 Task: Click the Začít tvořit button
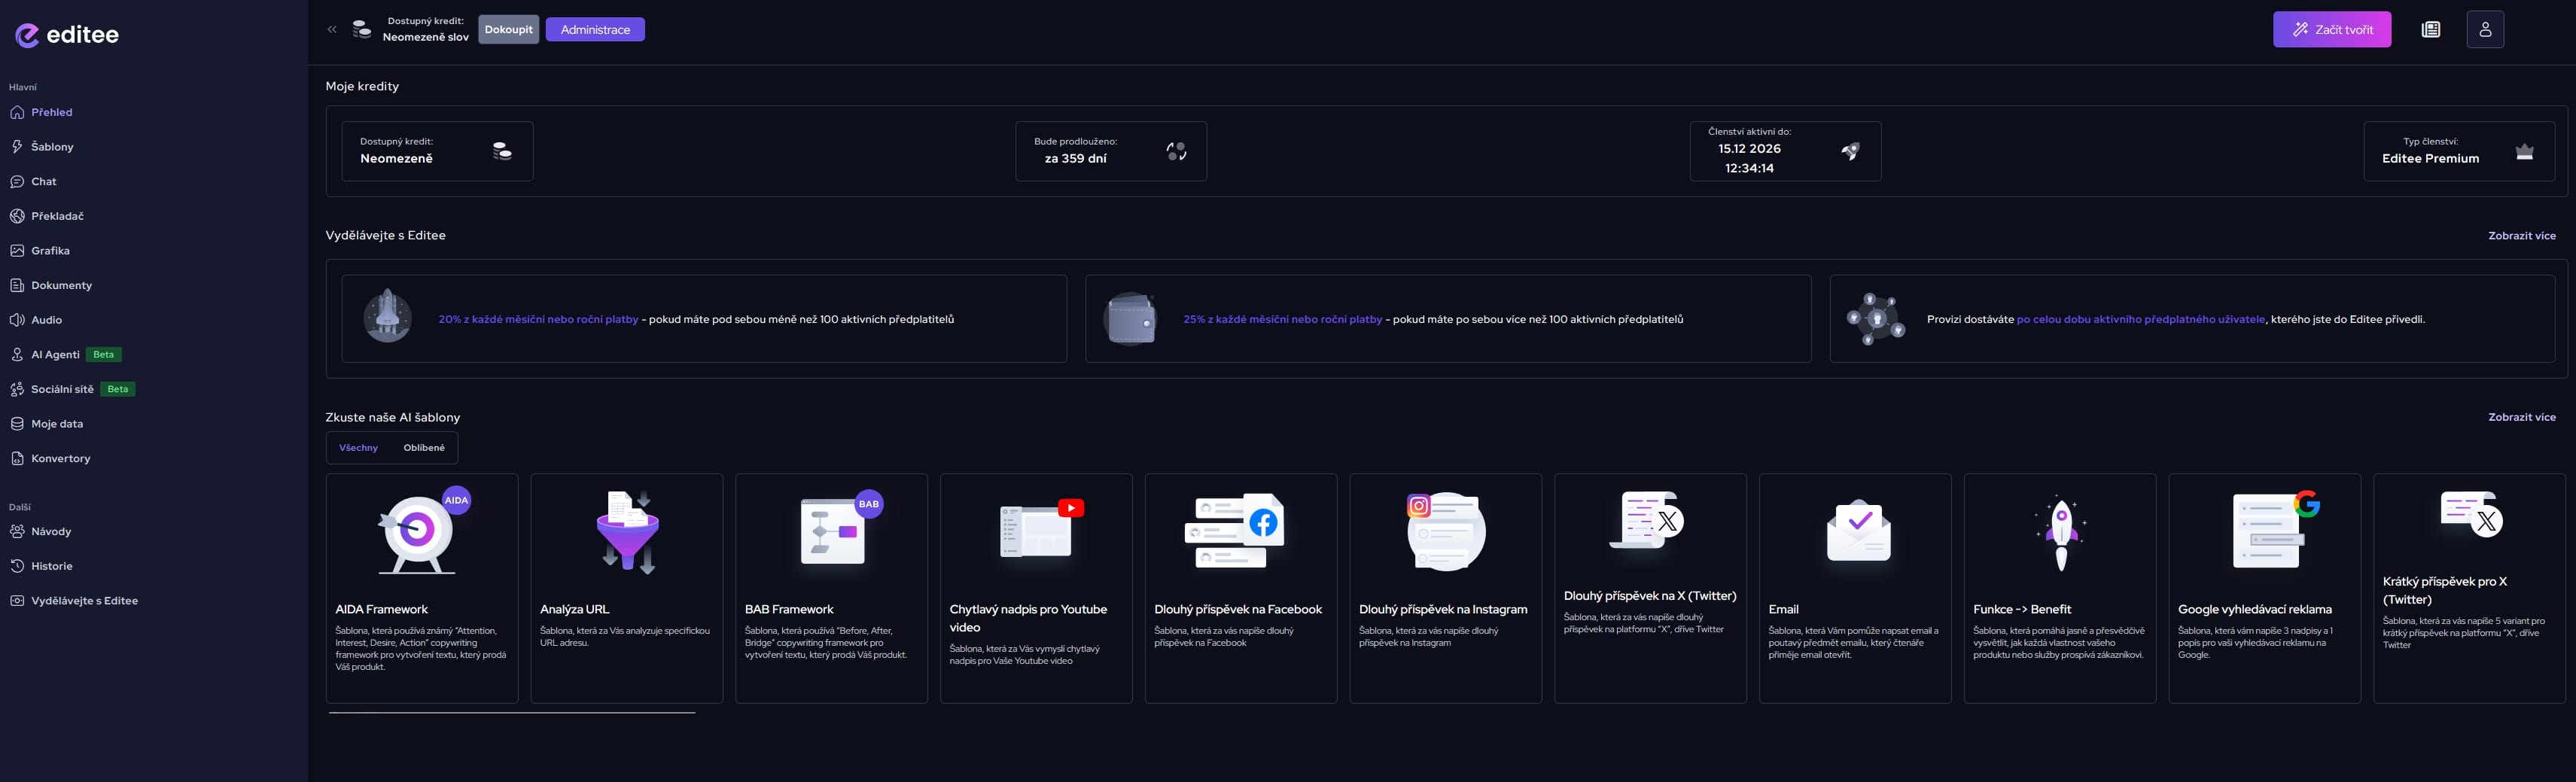[2331, 30]
